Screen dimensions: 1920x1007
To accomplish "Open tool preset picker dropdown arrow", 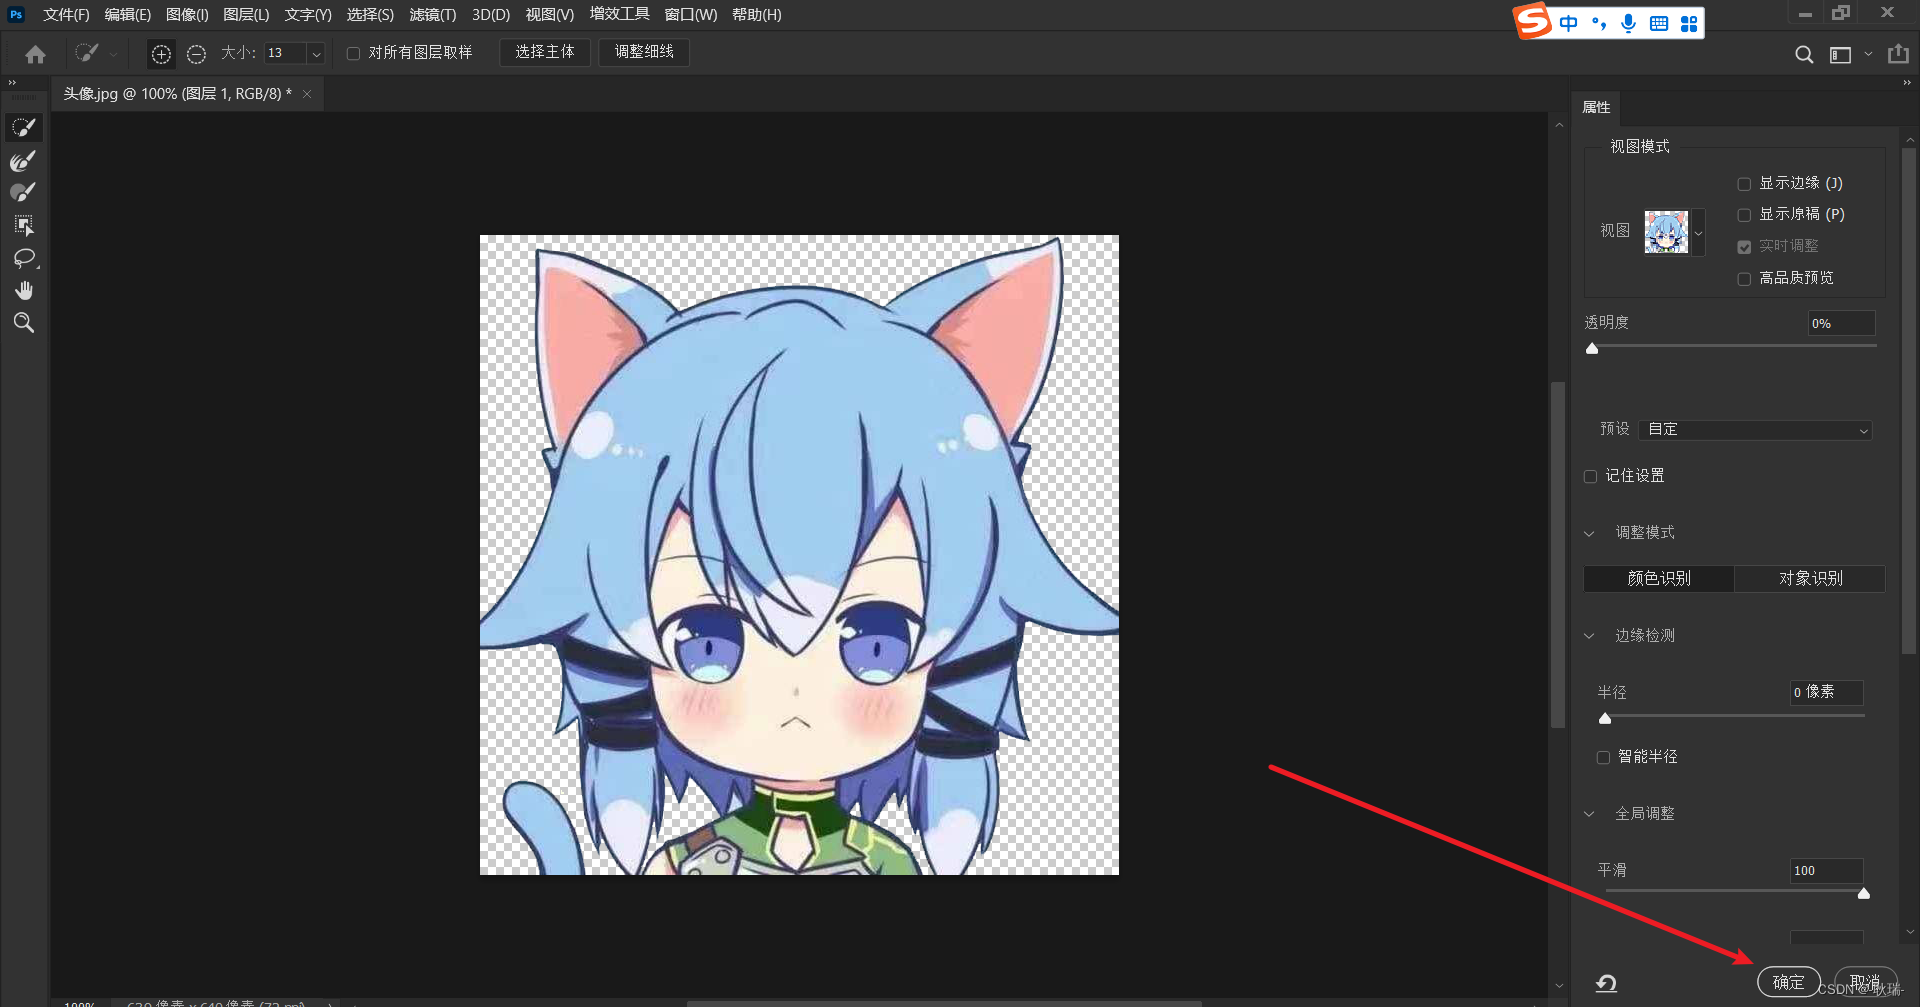I will (113, 55).
